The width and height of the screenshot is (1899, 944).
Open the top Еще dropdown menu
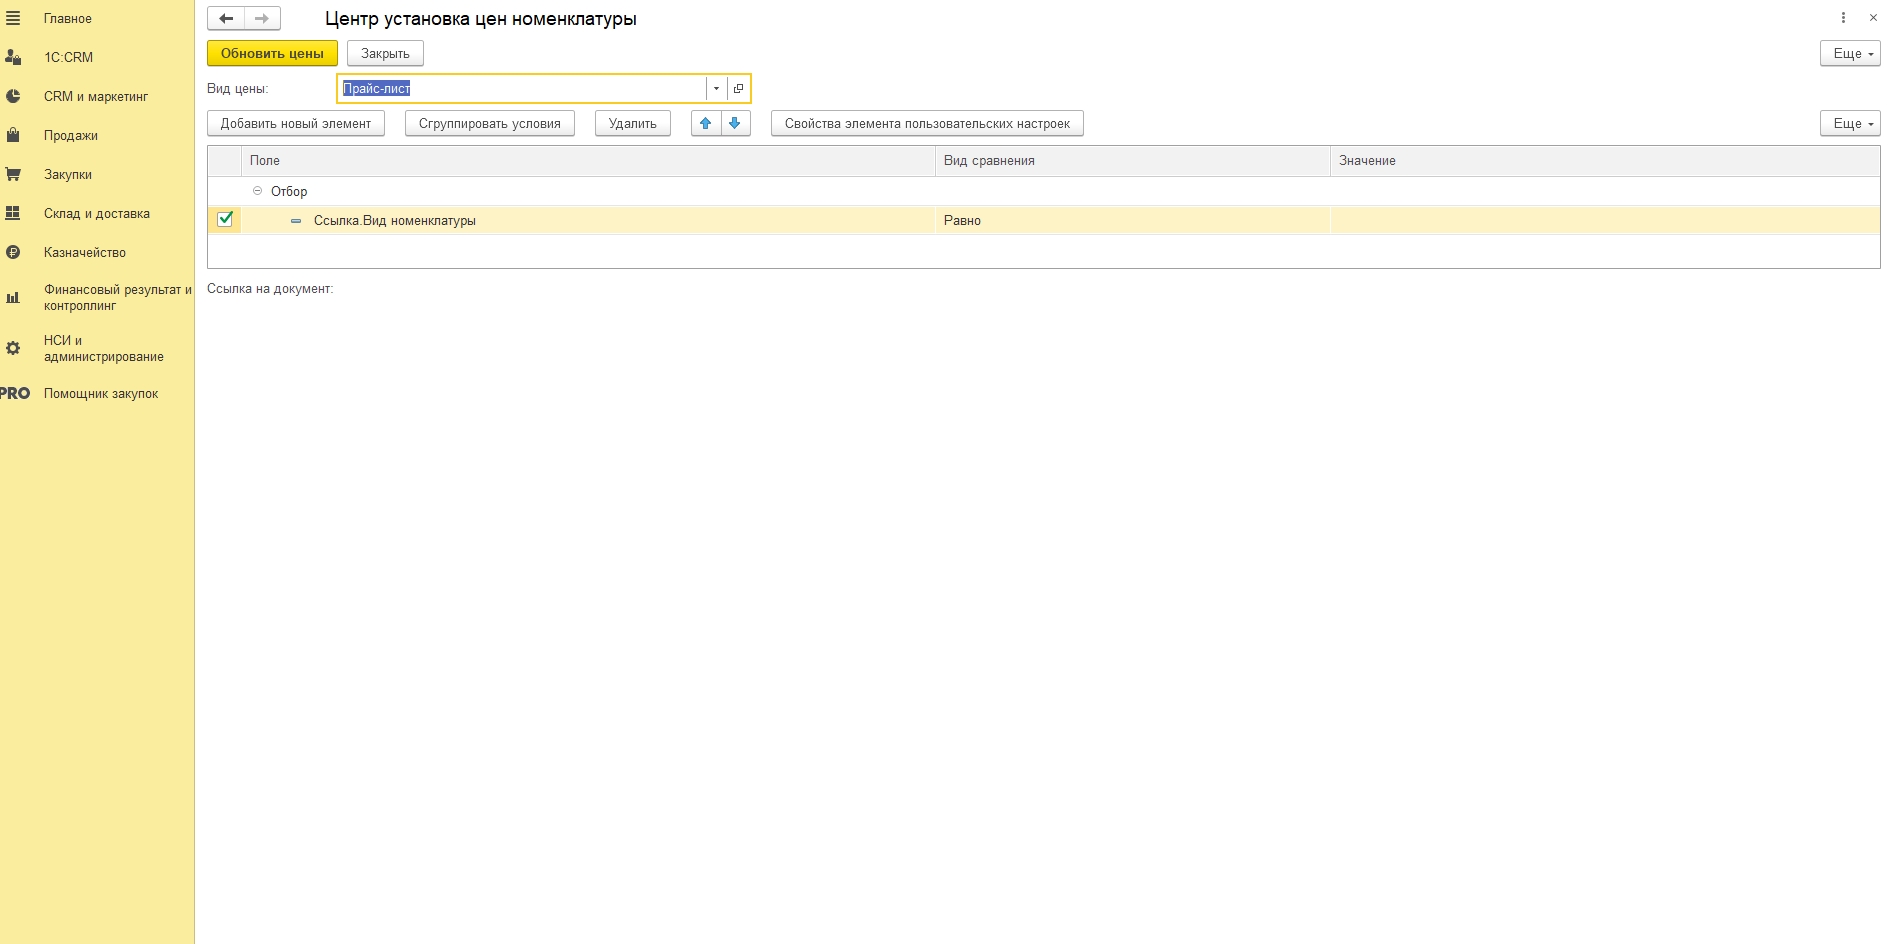(1849, 53)
